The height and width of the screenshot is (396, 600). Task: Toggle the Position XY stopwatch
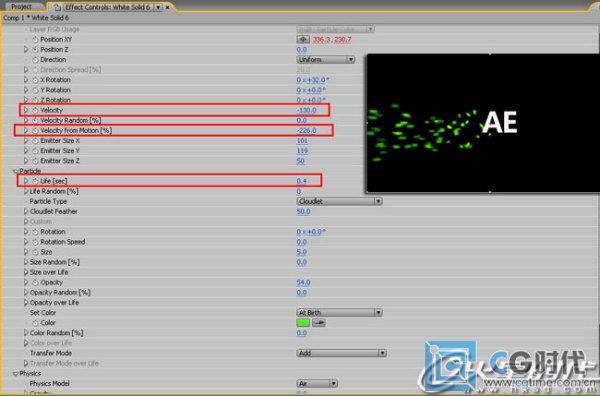(35, 39)
